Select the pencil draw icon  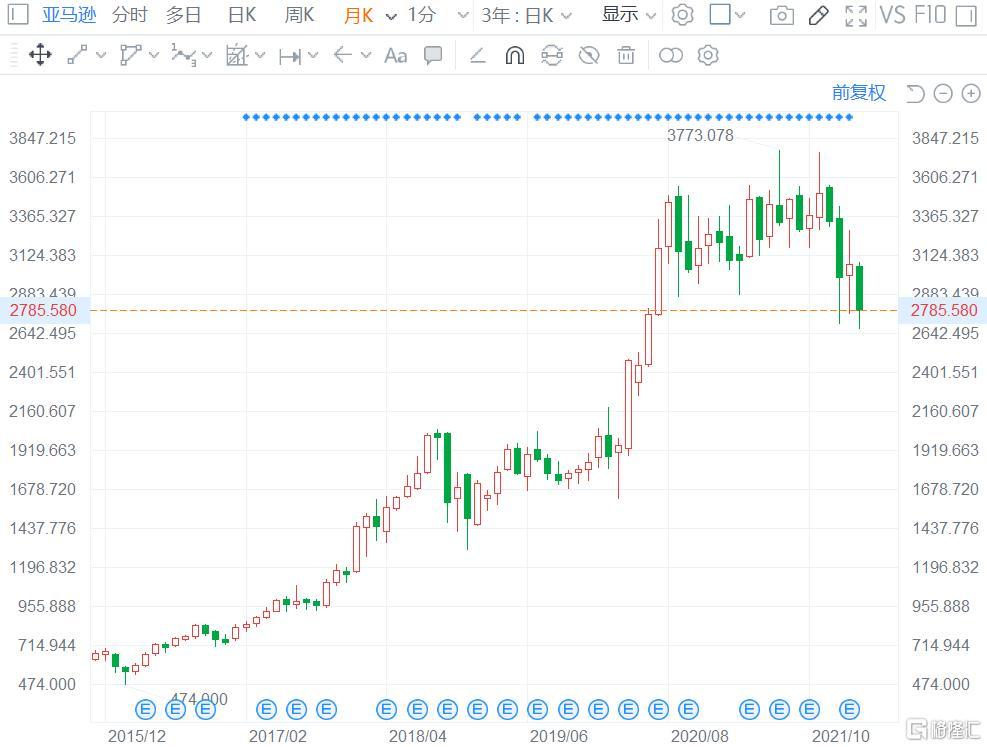pos(818,15)
